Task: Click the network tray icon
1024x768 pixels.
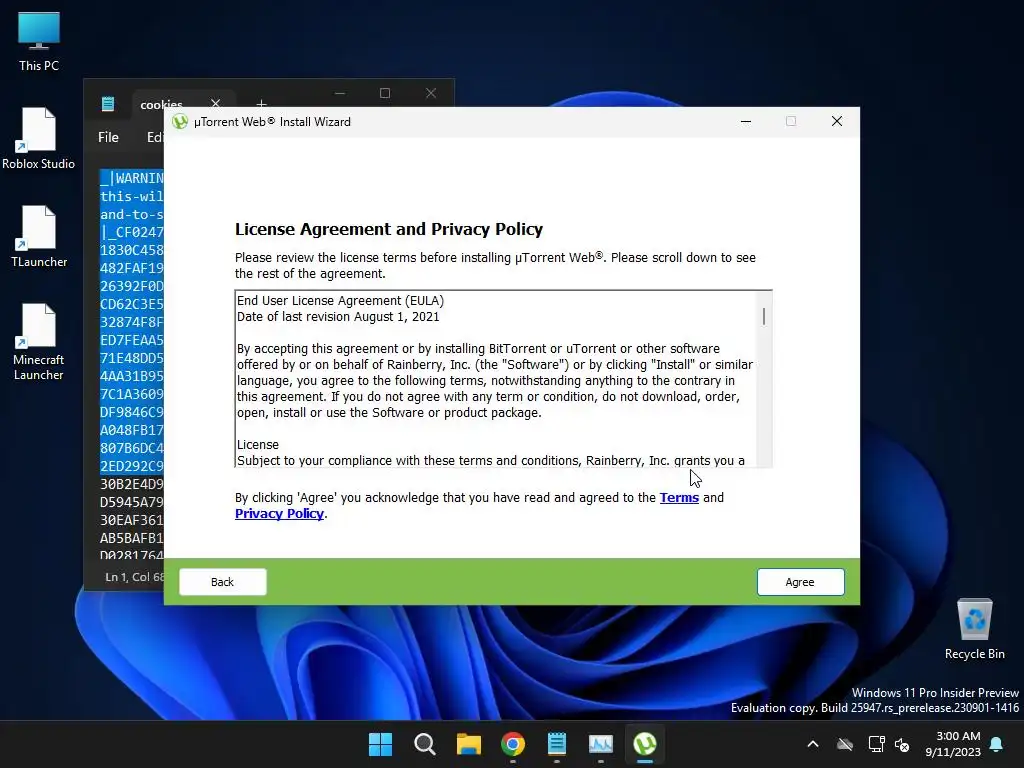Action: pyautogui.click(x=876, y=744)
